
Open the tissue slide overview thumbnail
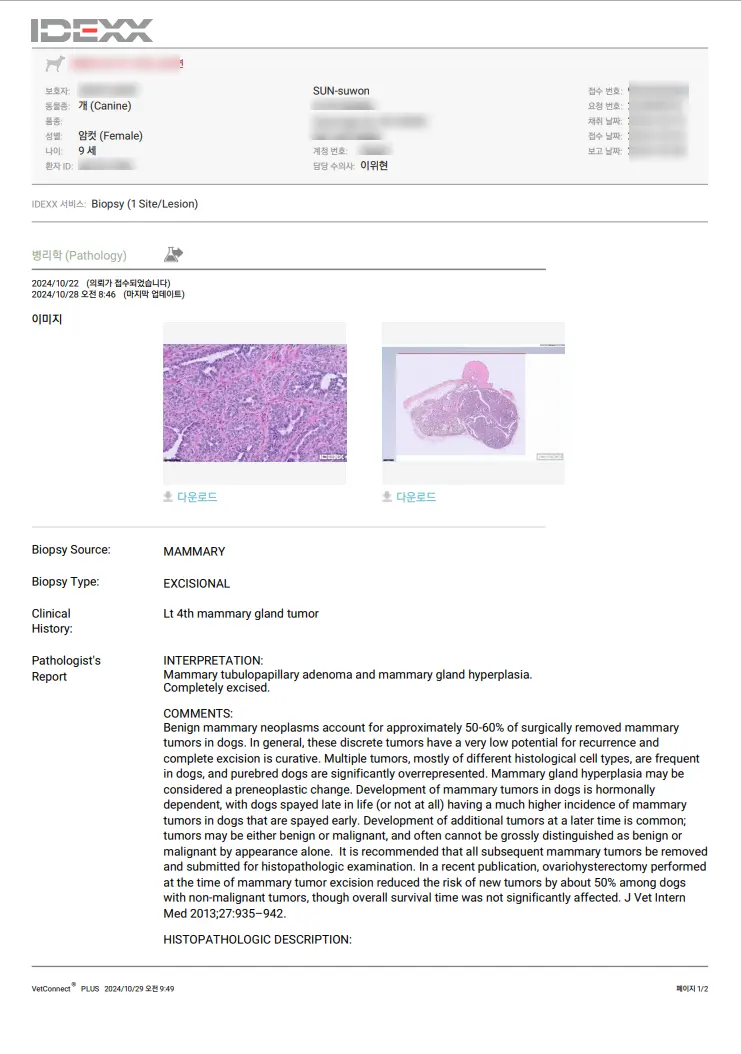coord(473,403)
